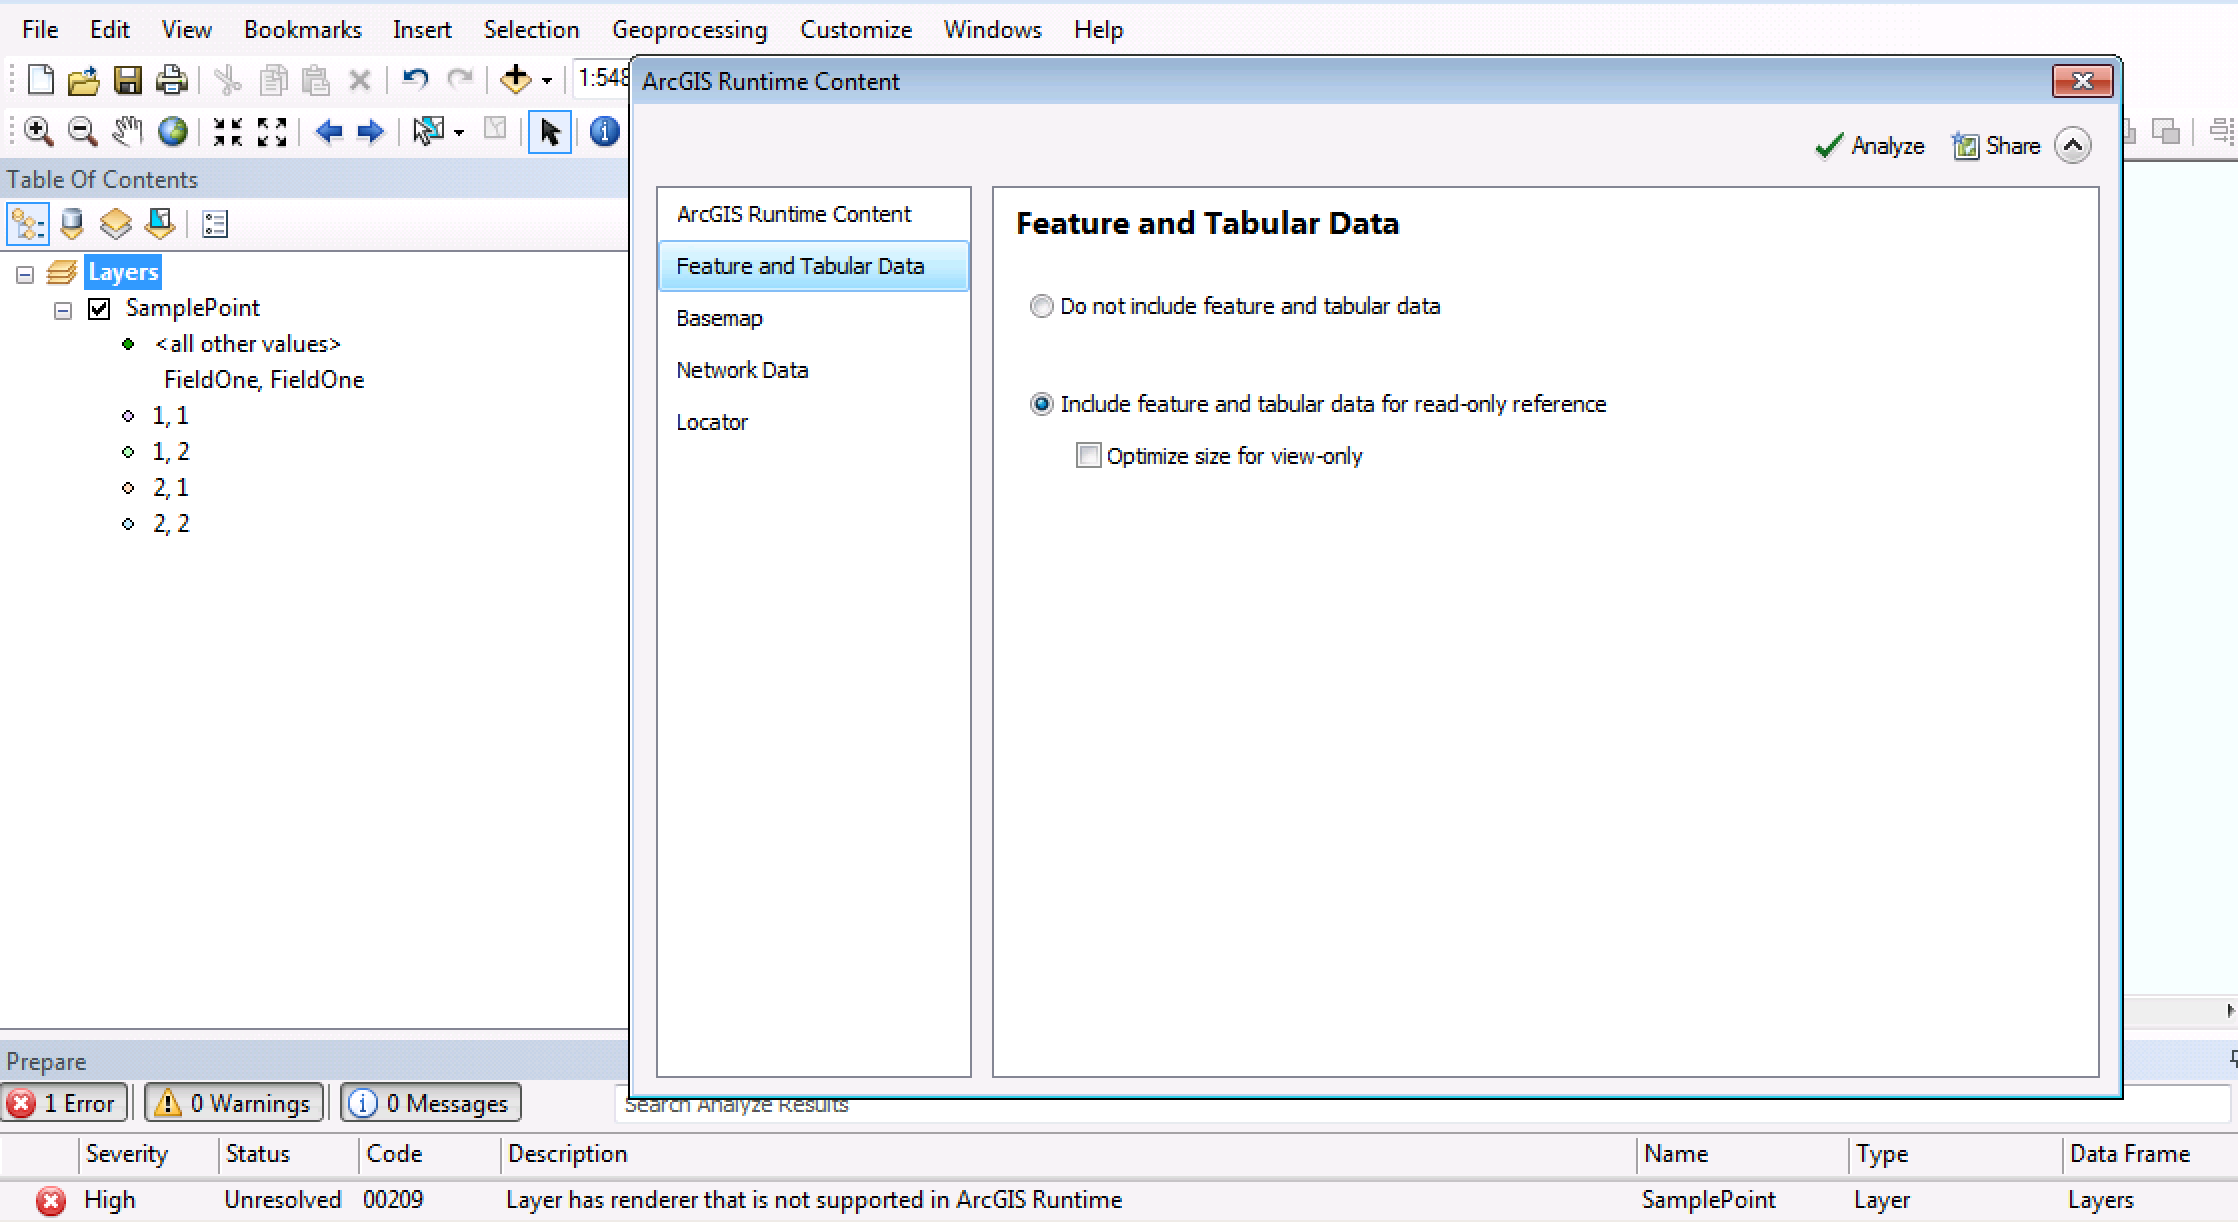2238x1230 pixels.
Task: Open Table Of Contents options icon
Action: tap(215, 224)
